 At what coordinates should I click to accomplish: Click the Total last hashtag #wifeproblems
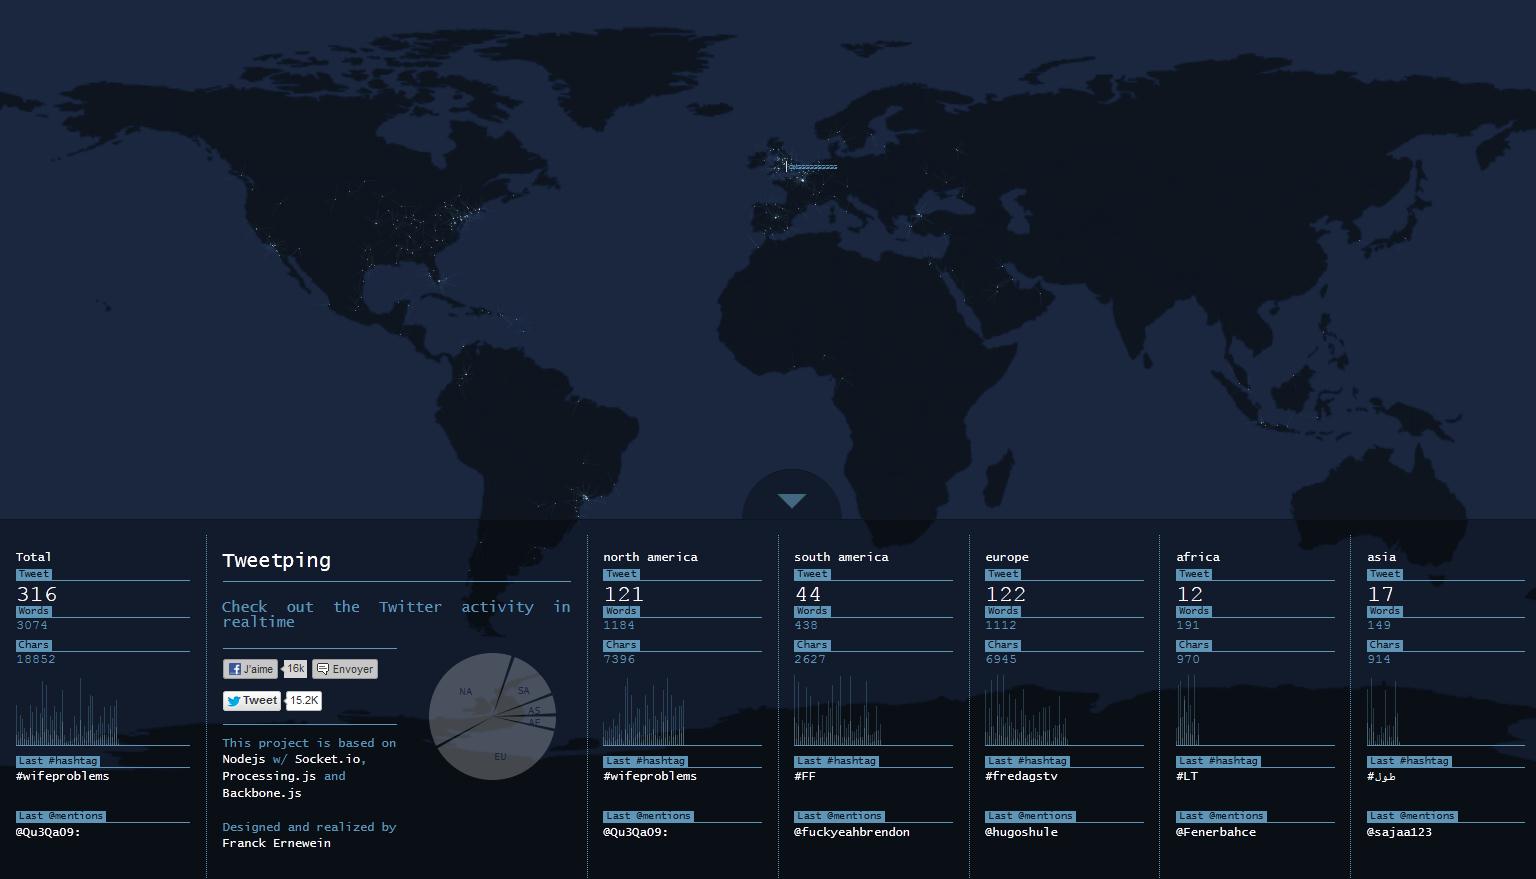pos(63,776)
